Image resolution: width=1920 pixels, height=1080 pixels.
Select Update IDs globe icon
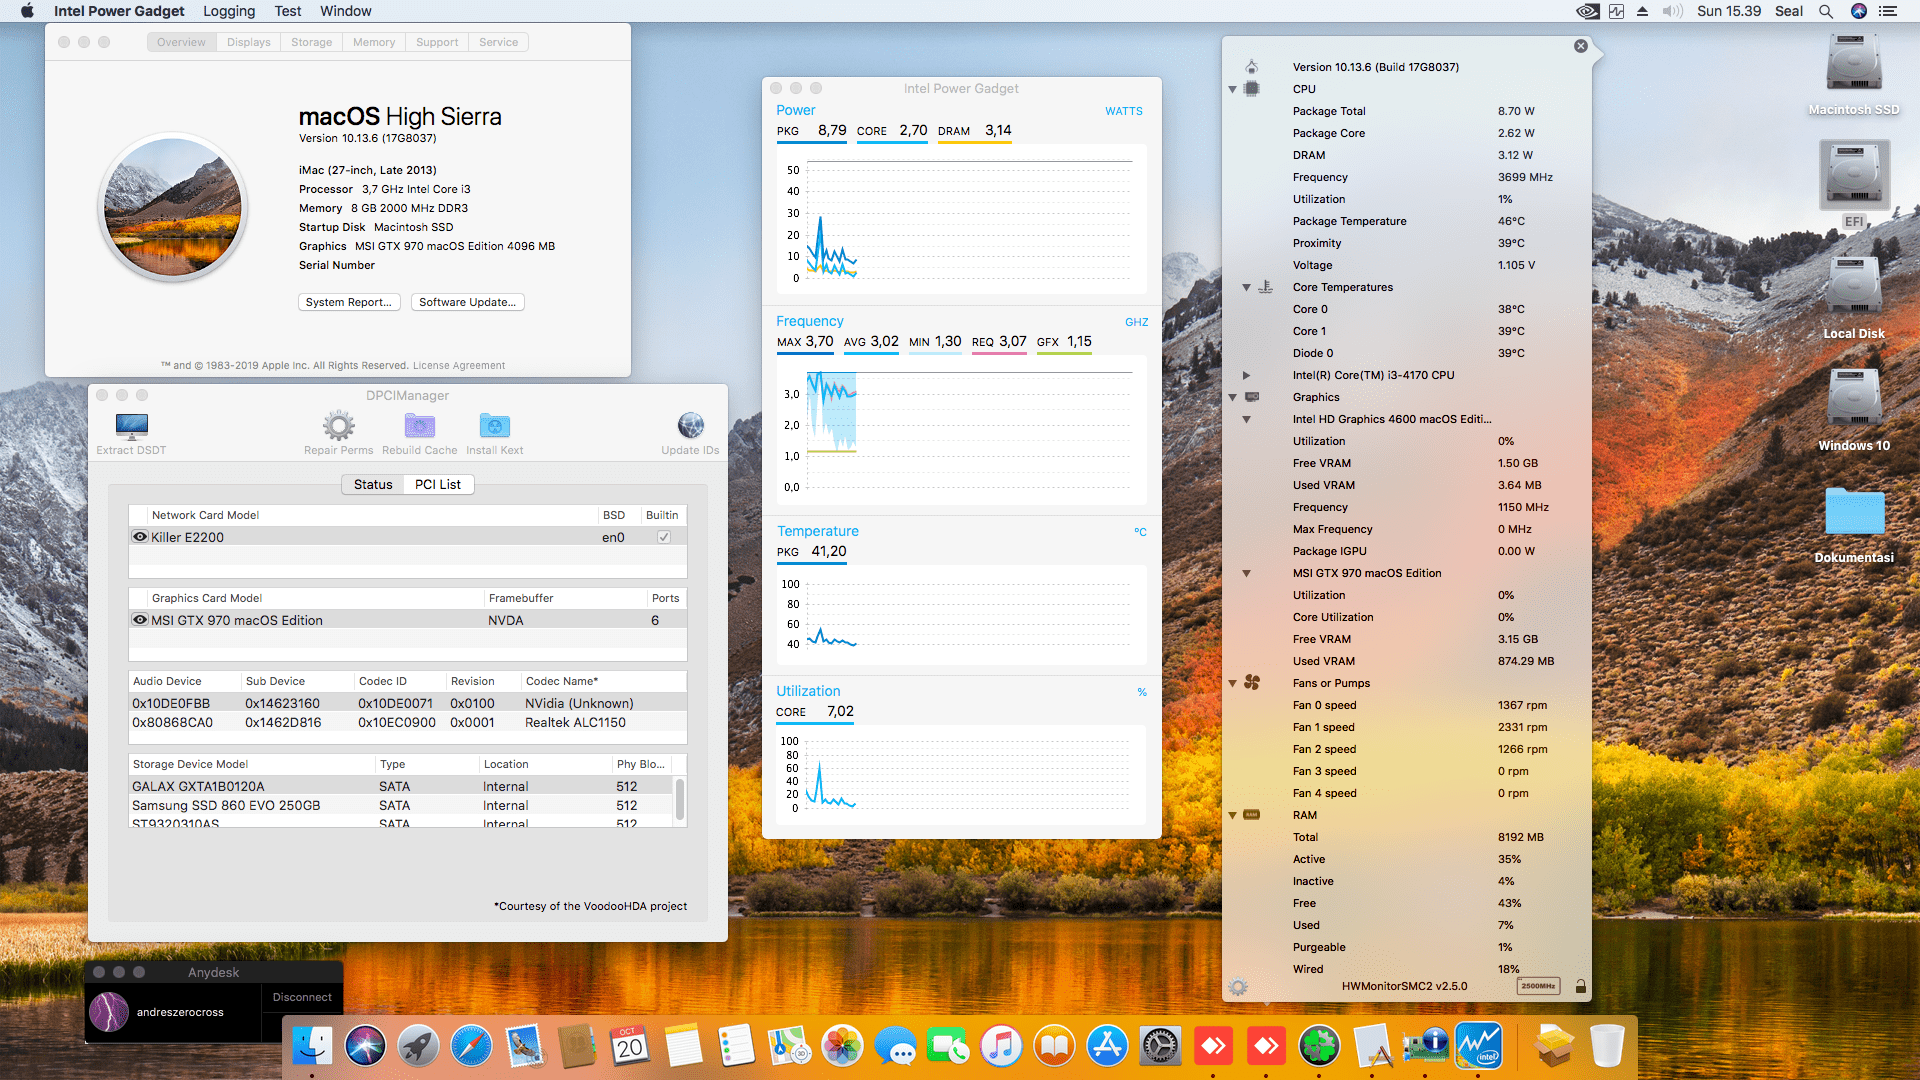point(689,425)
